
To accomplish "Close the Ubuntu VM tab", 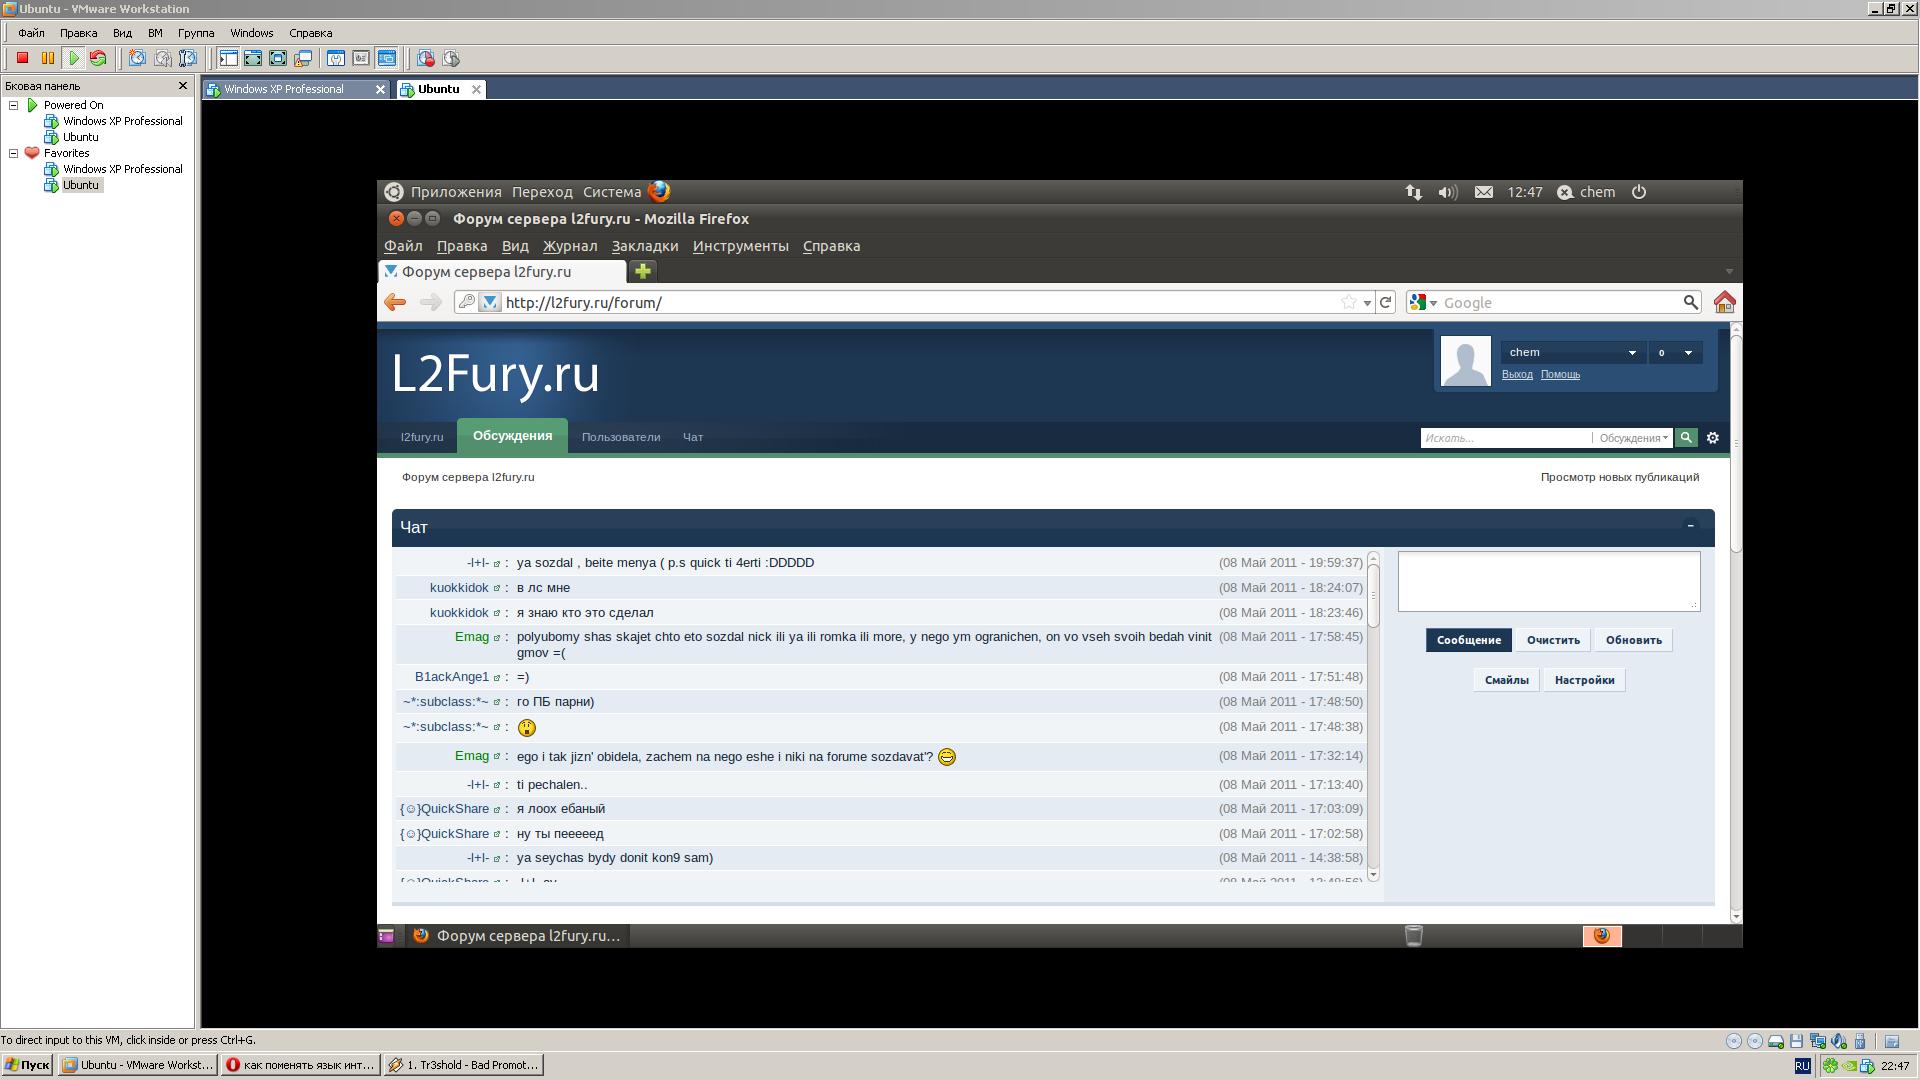I will (x=476, y=89).
